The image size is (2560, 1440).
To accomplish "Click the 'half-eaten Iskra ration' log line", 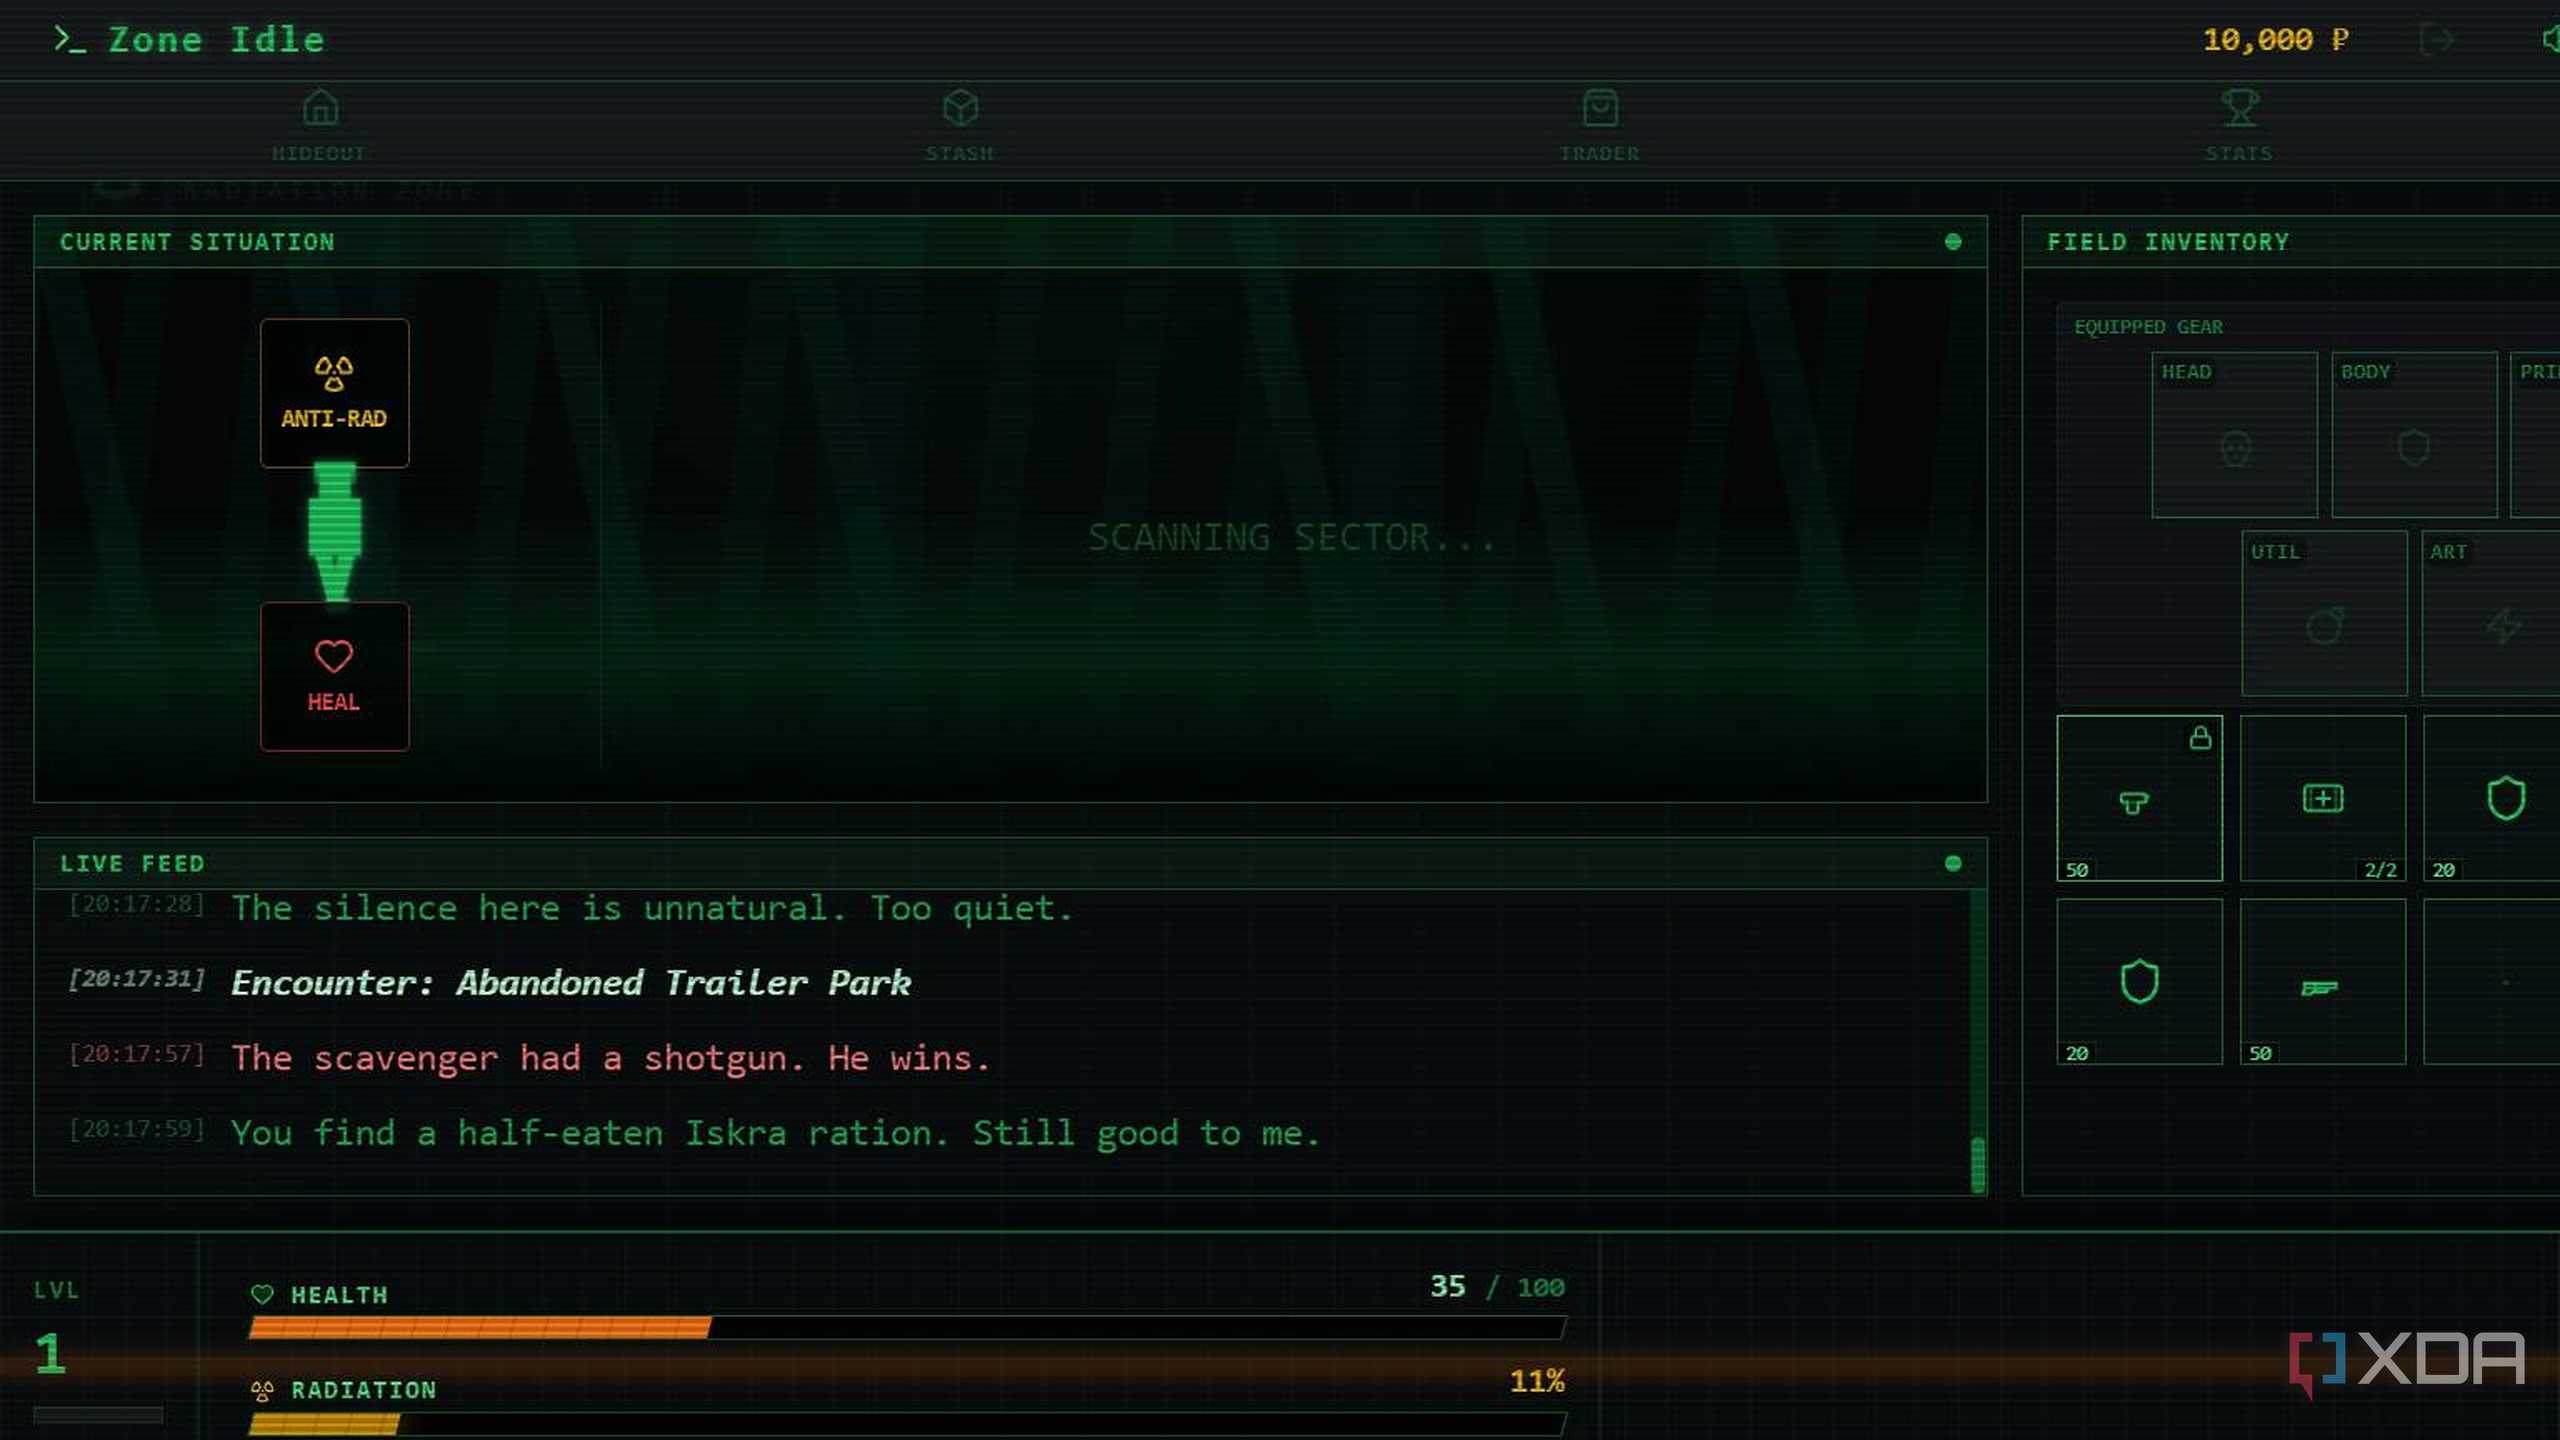I will [x=775, y=1133].
